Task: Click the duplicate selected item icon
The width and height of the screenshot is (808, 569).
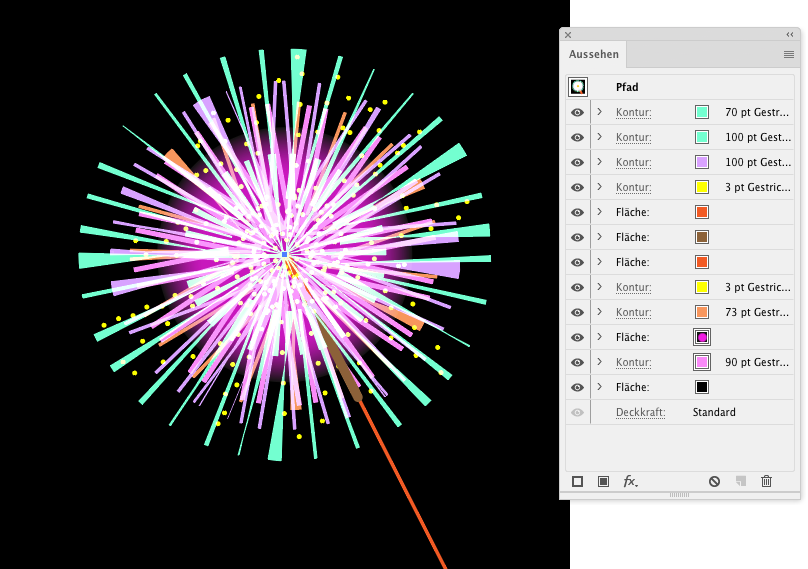Action: [x=740, y=481]
